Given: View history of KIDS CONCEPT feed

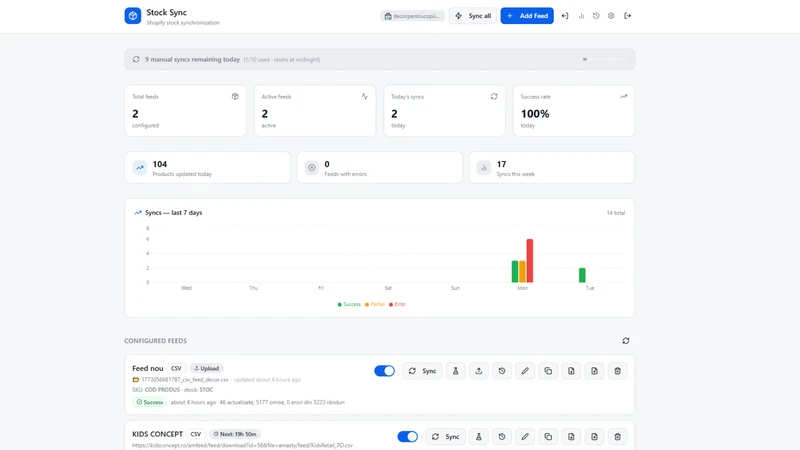Looking at the screenshot, I should [x=502, y=437].
